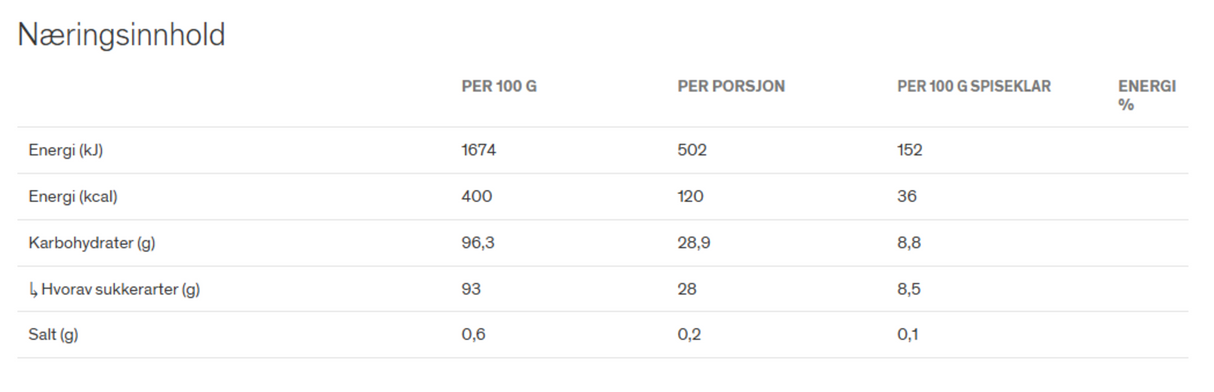Select the PER PORSJON column header

(x=731, y=87)
